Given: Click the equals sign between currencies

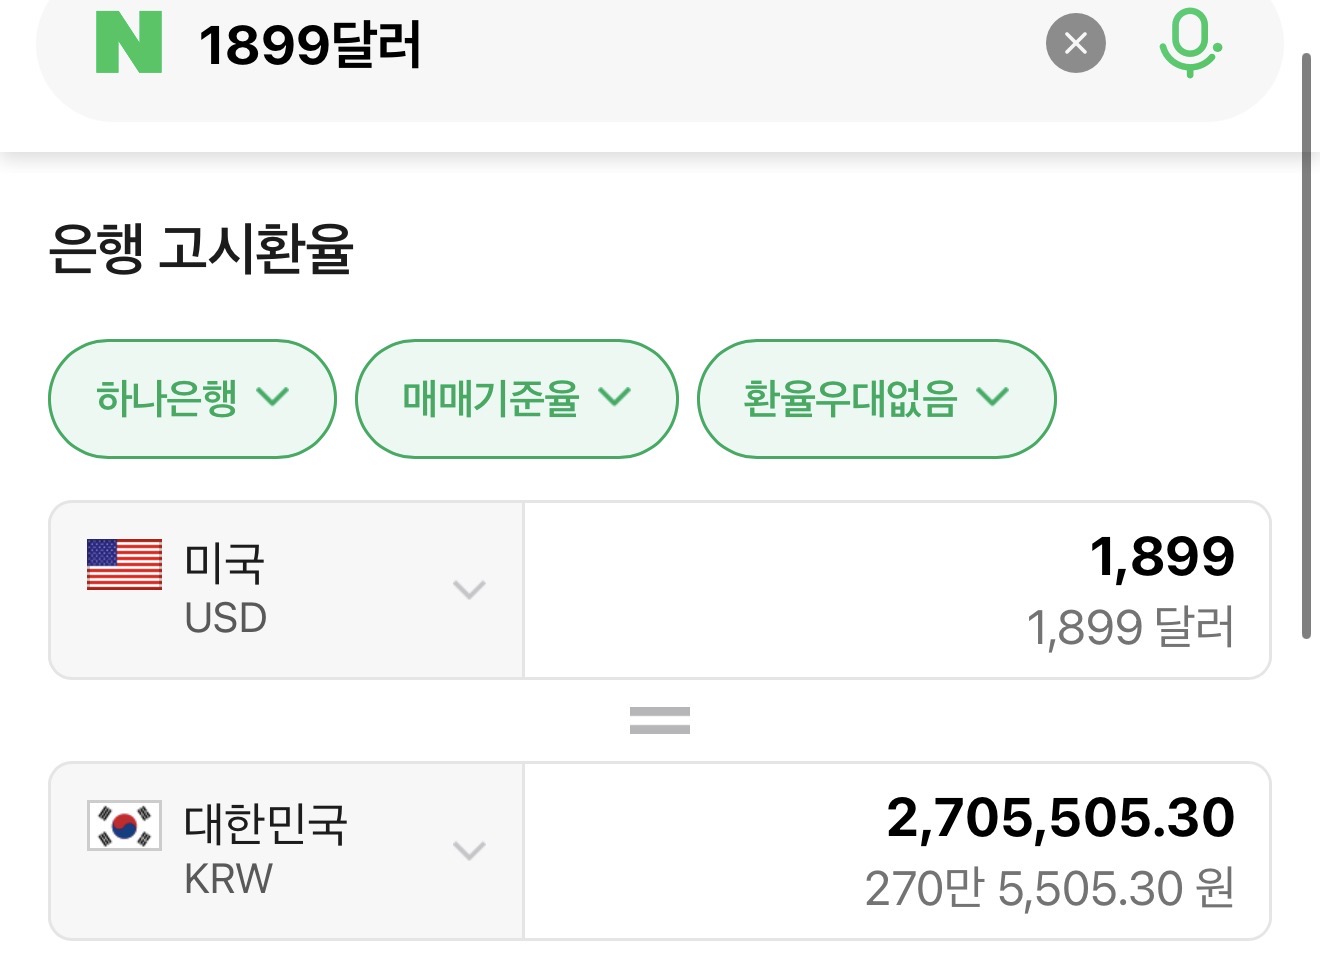Looking at the screenshot, I should (659, 720).
